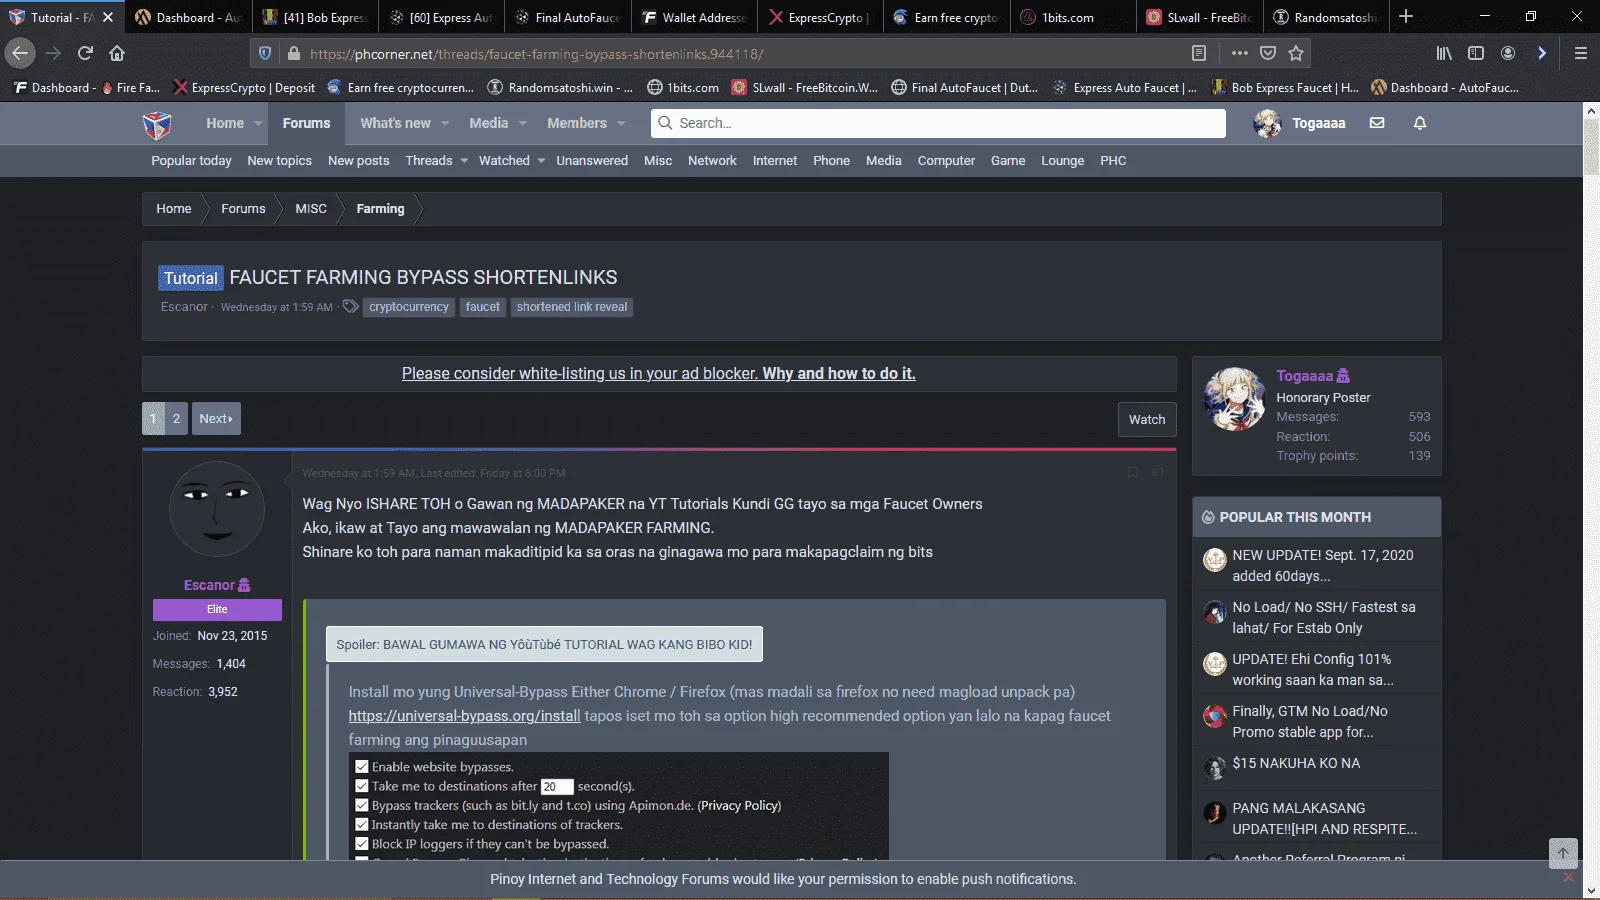Open the browser home page icon
Screen dimensions: 1600x900
tap(117, 53)
